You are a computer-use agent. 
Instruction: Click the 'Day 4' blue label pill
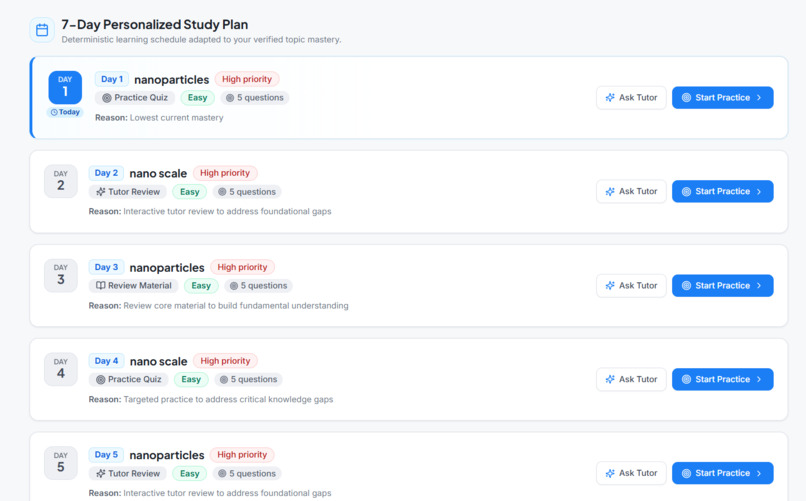106,361
